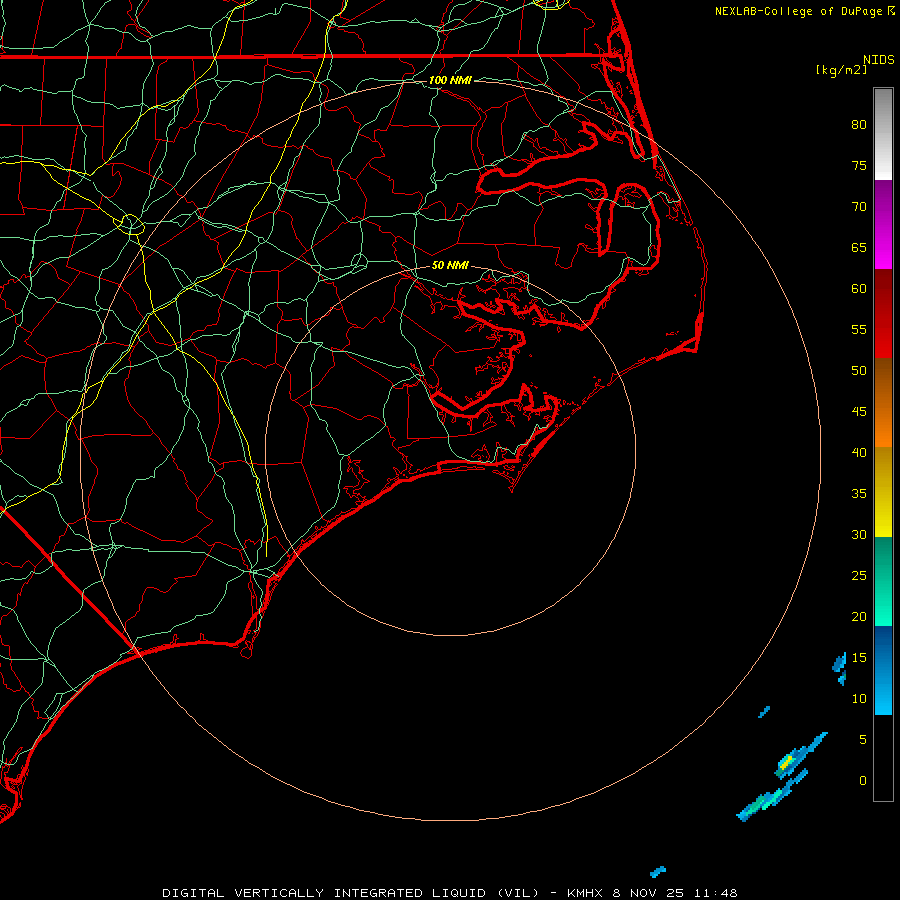Select the 50 NMI range ring label
The height and width of the screenshot is (900, 900).
(x=450, y=265)
